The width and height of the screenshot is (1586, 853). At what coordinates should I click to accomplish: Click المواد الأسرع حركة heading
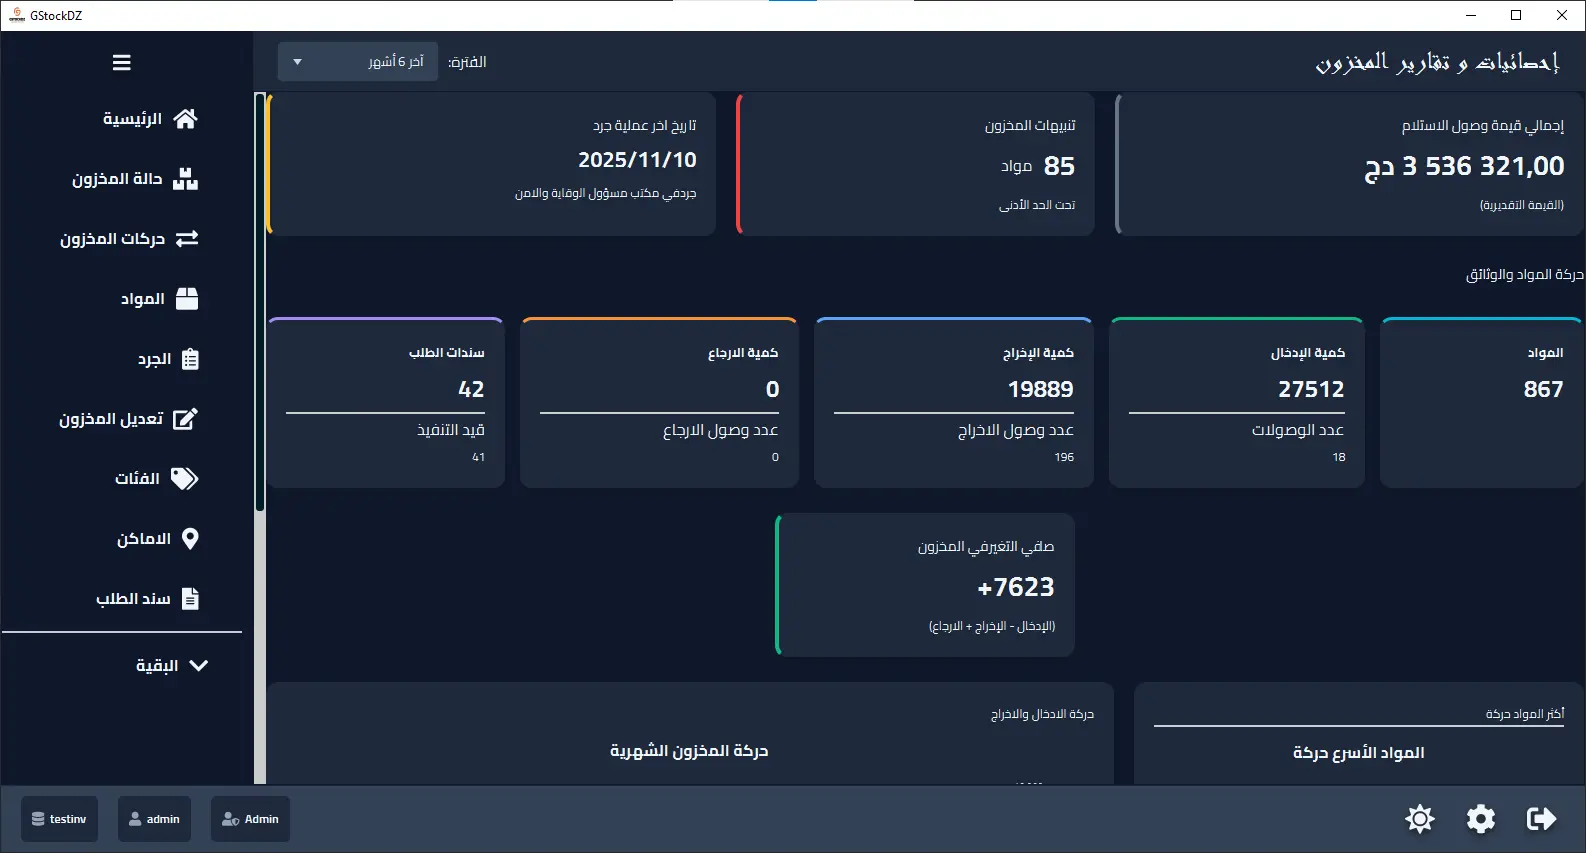pyautogui.click(x=1358, y=753)
